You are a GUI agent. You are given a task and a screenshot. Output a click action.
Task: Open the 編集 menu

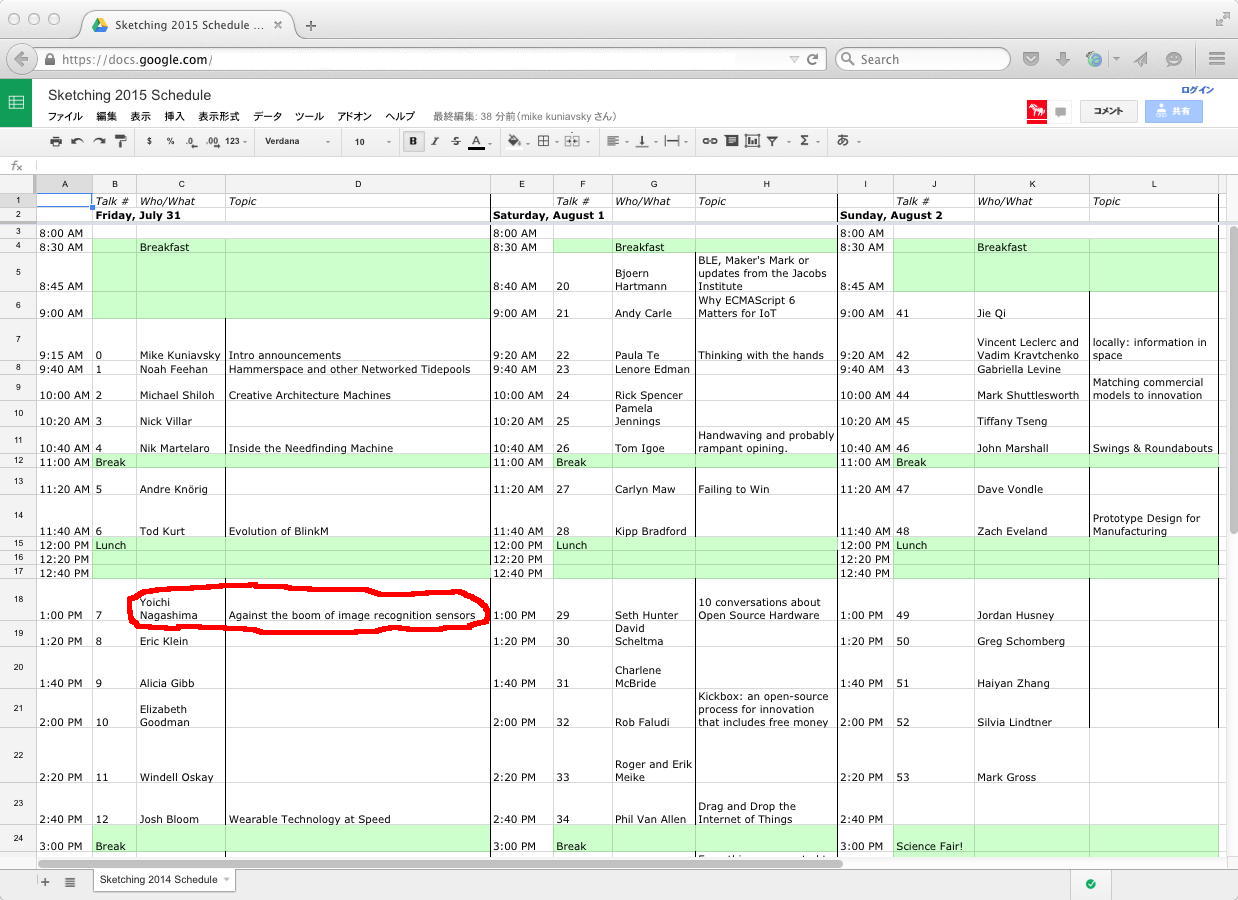[x=106, y=117]
